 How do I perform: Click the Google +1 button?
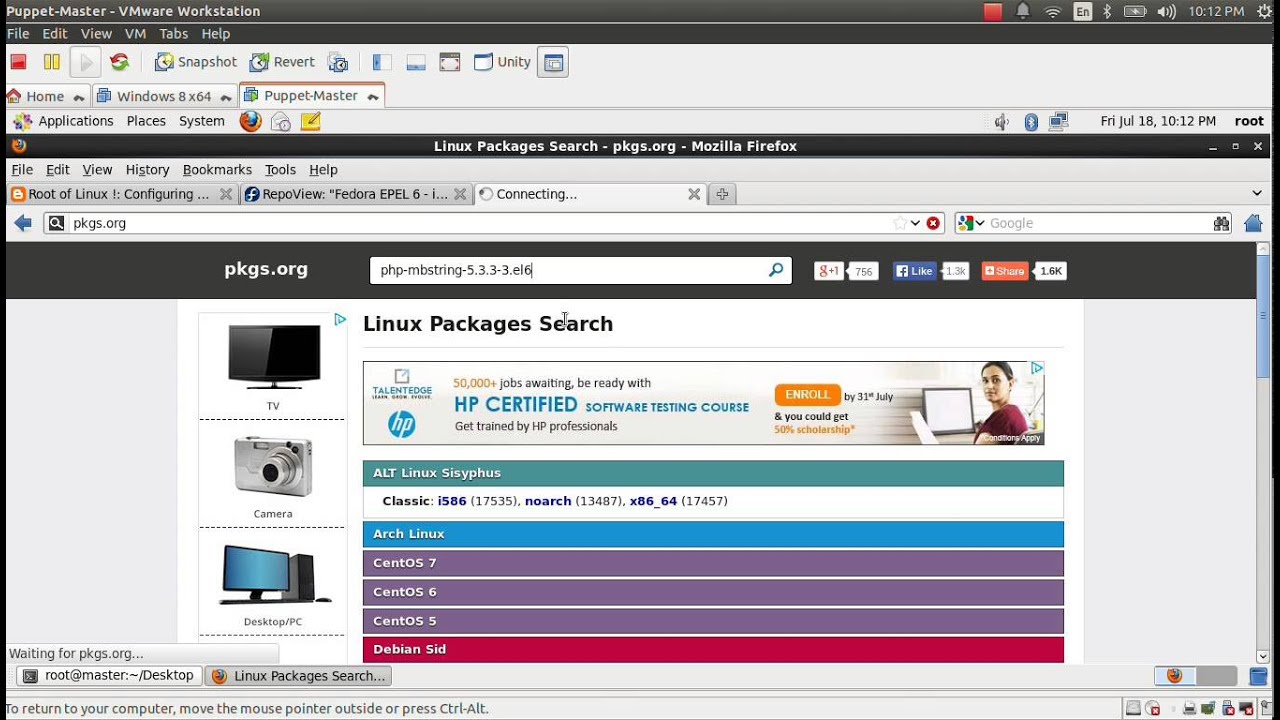(829, 271)
